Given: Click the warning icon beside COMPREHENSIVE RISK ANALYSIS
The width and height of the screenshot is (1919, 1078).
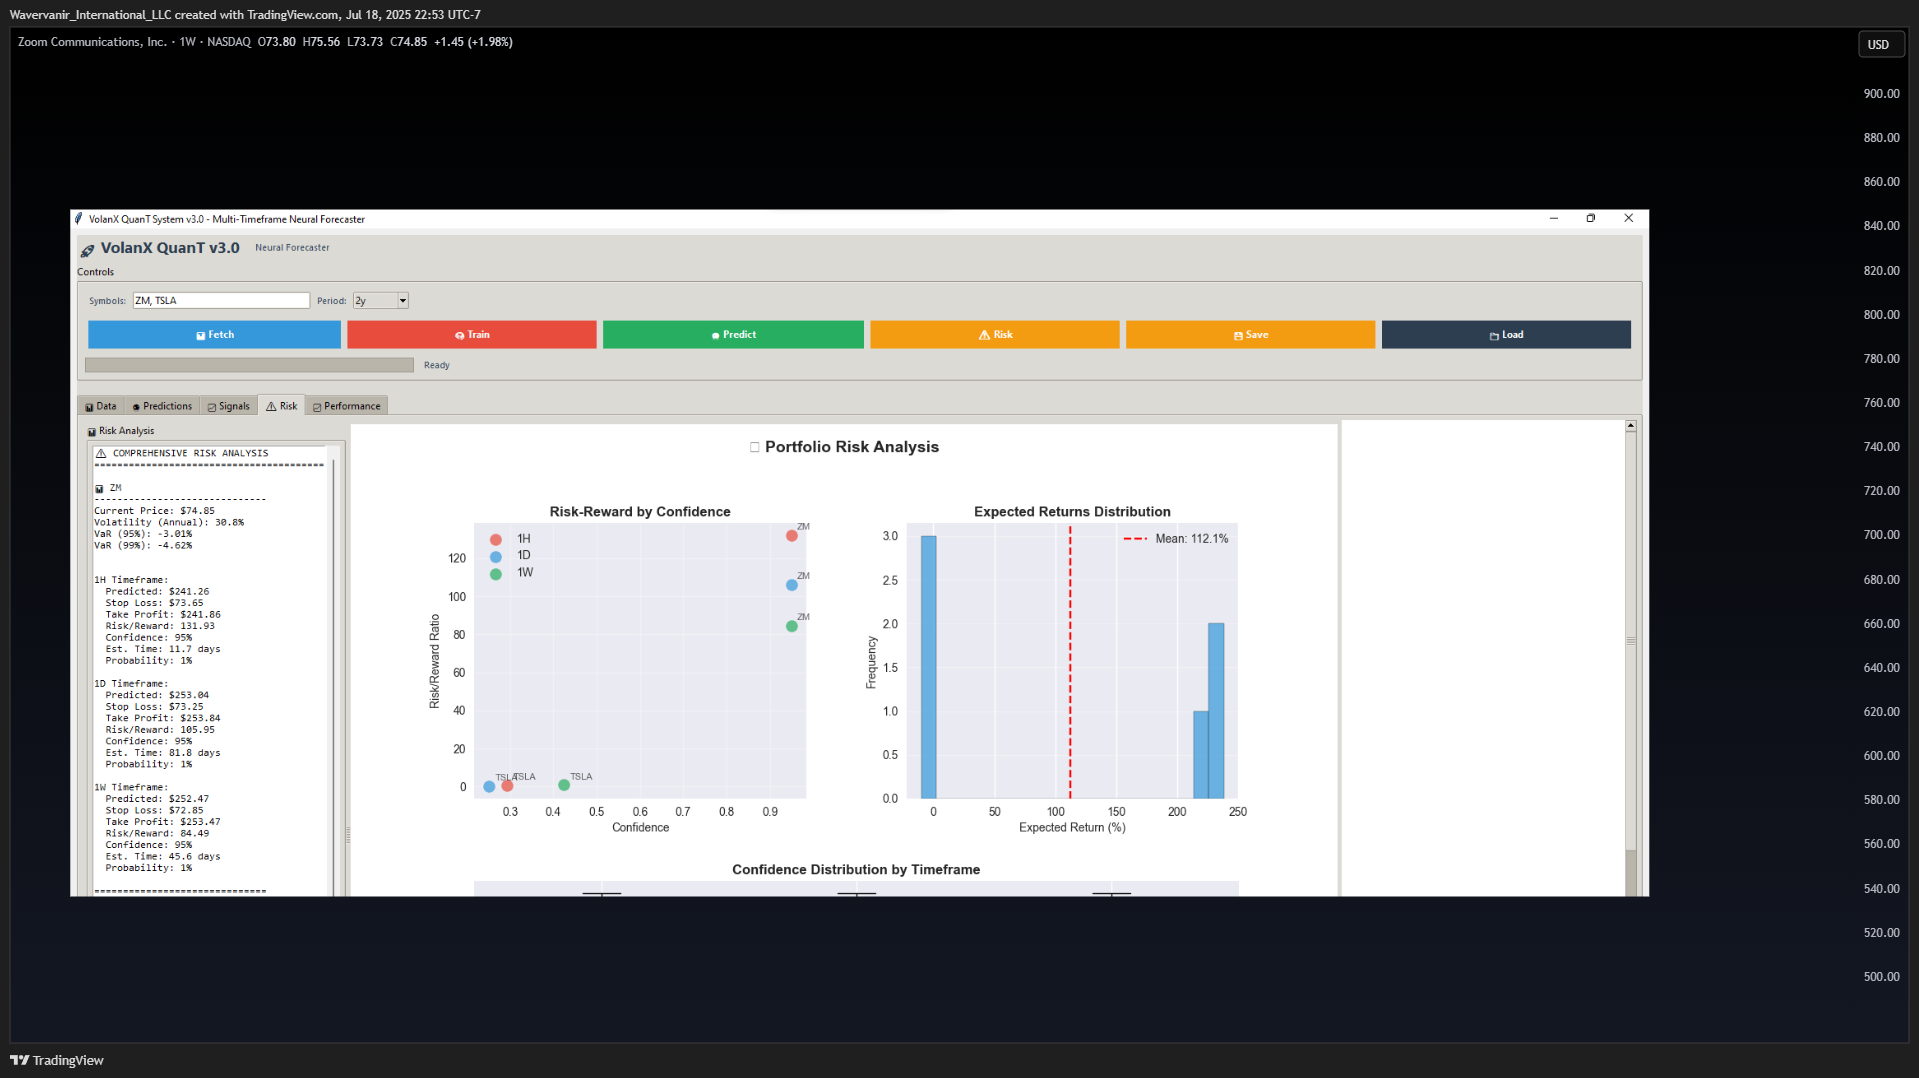Looking at the screenshot, I should [101, 453].
